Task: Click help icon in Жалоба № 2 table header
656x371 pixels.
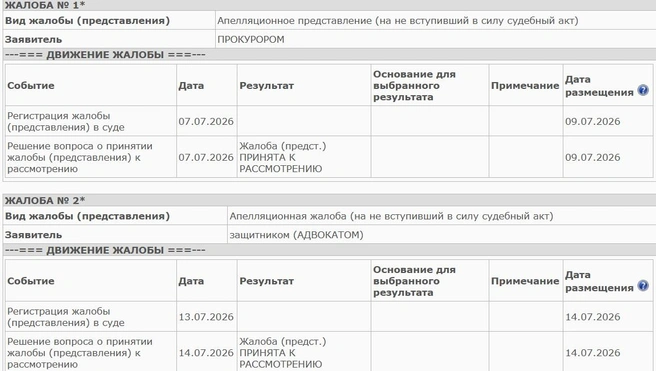Action: 643,286
